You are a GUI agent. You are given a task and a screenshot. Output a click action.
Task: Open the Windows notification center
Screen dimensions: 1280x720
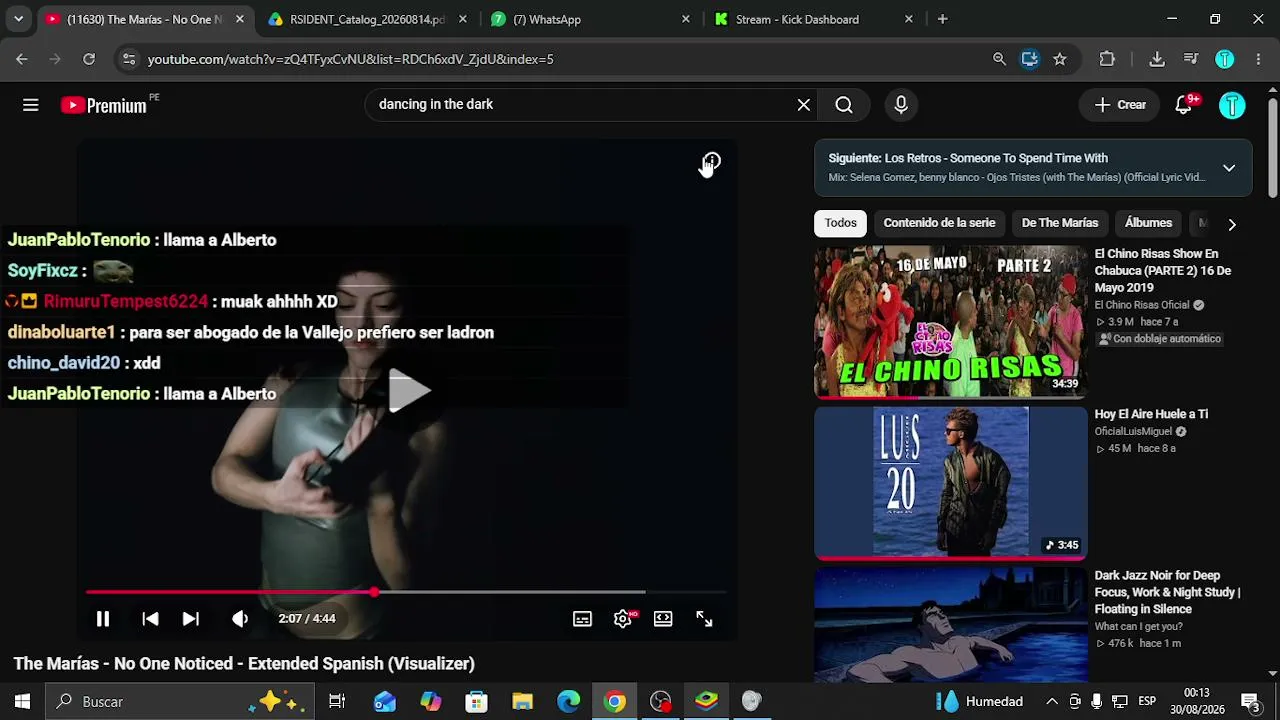point(1250,701)
